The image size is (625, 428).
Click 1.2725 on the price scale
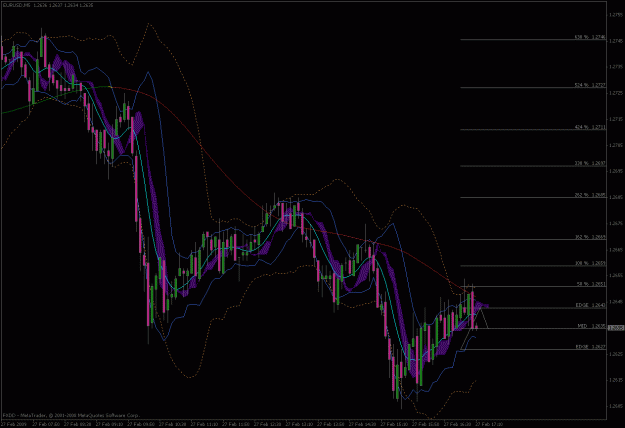click(616, 93)
